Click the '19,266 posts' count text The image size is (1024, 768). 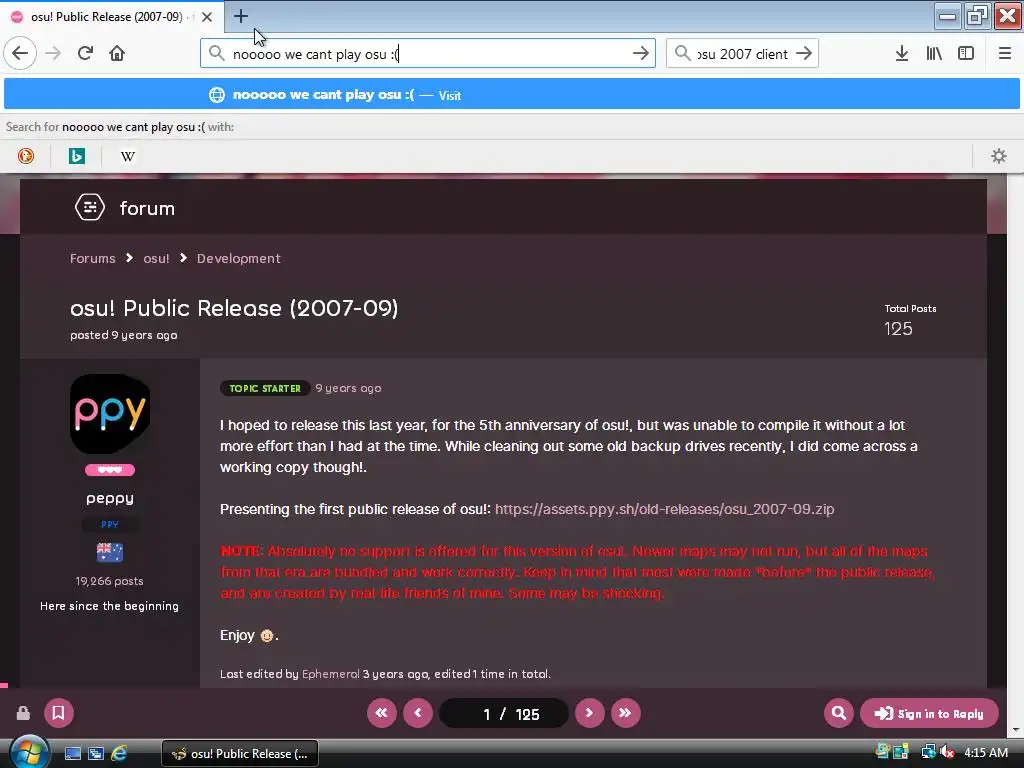pos(110,581)
